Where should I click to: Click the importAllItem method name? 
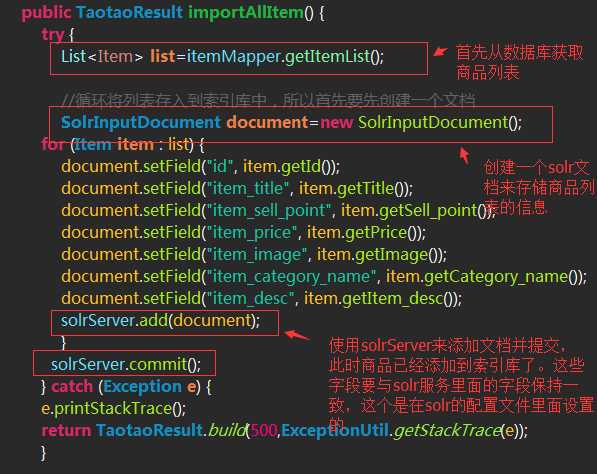tap(246, 13)
